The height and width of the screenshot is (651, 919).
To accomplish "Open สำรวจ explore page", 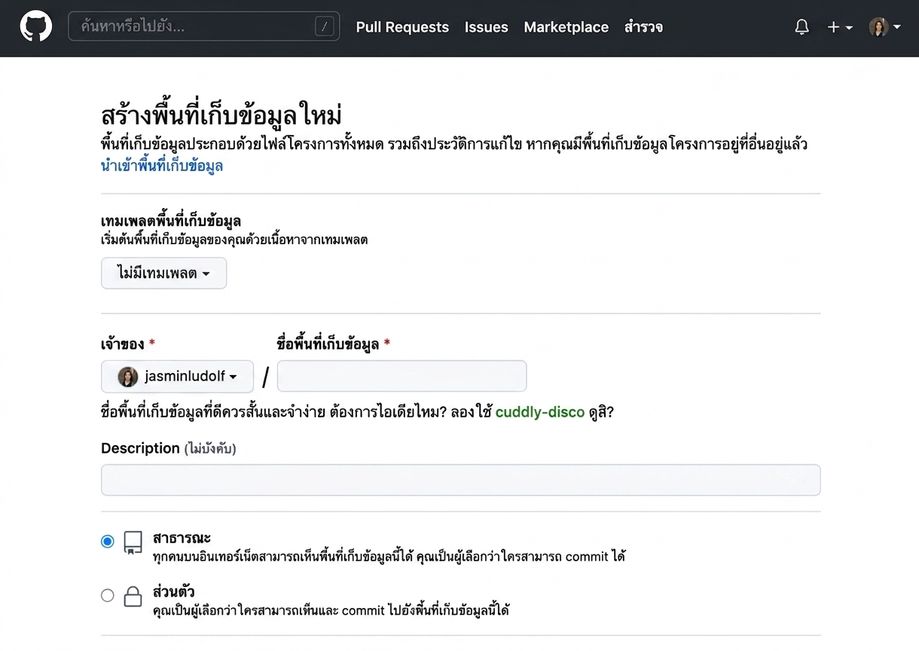I will click(x=644, y=27).
